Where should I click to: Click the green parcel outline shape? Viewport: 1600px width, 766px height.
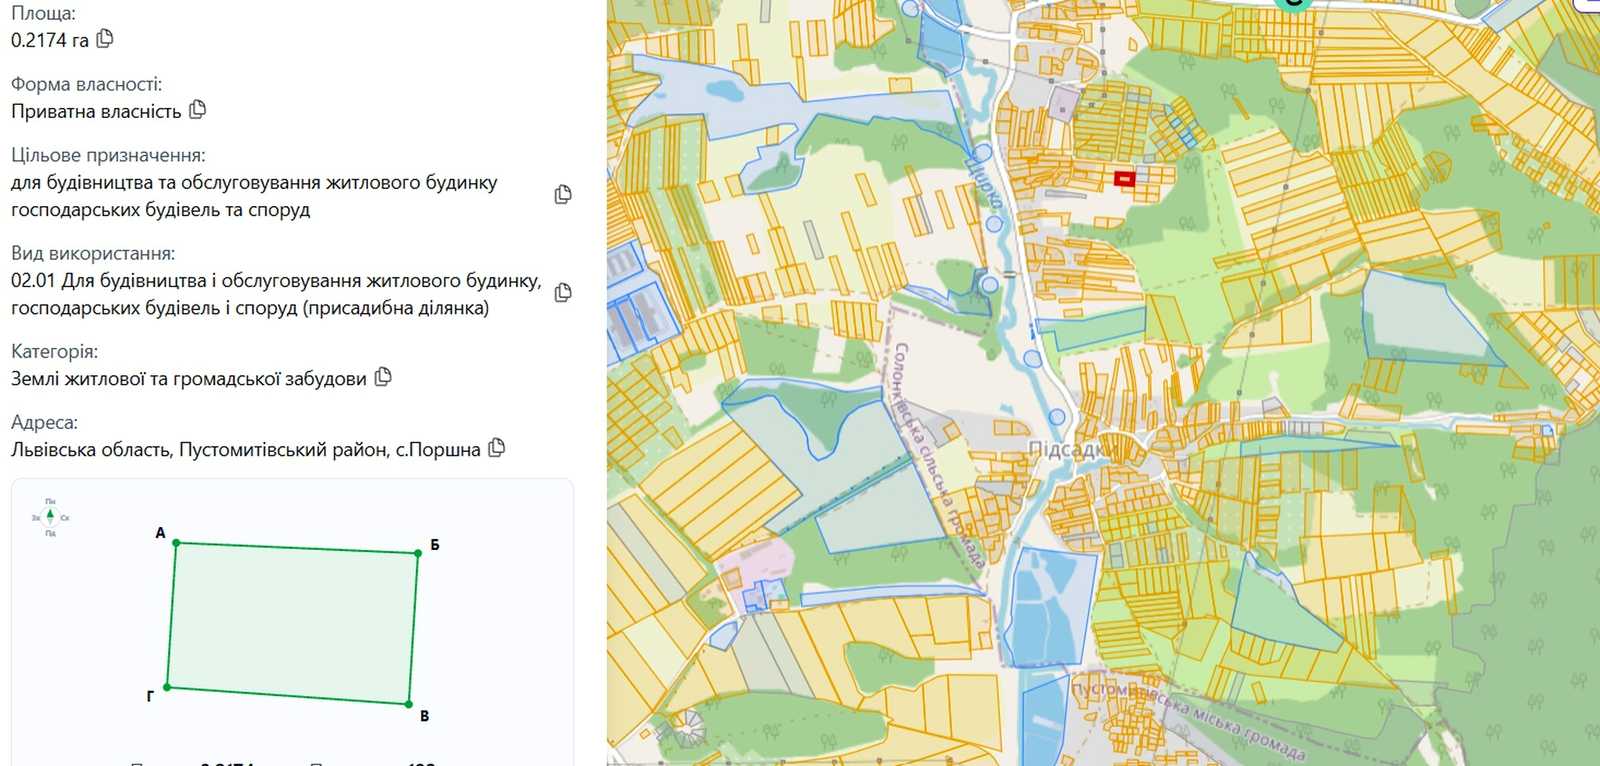point(292,623)
